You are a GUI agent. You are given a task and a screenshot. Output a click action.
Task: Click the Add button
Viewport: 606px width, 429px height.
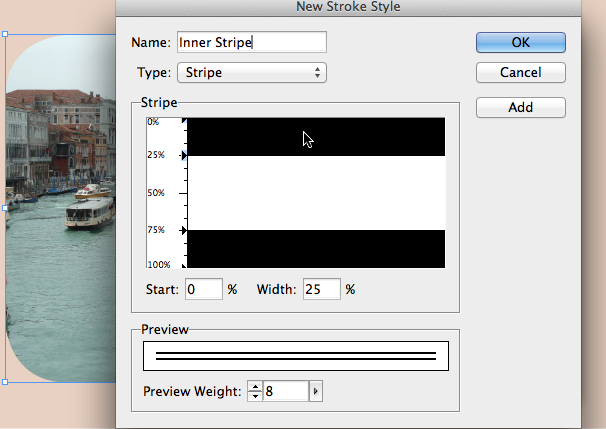pyautogui.click(x=521, y=107)
